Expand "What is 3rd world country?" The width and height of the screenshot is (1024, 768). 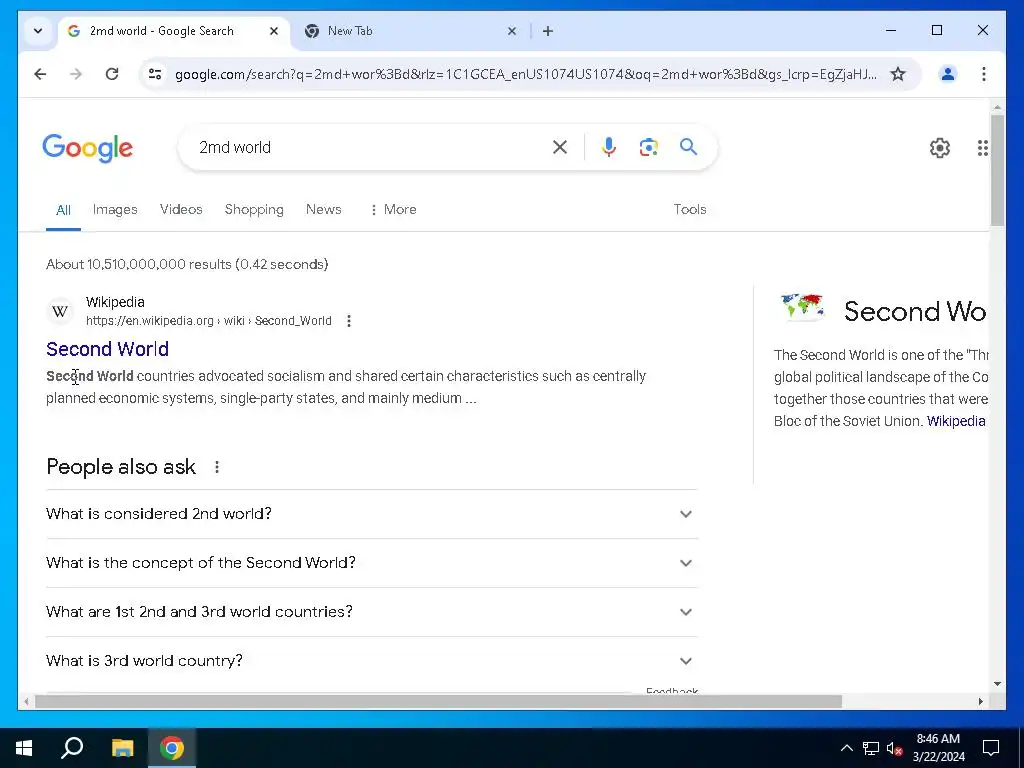pyautogui.click(x=372, y=661)
